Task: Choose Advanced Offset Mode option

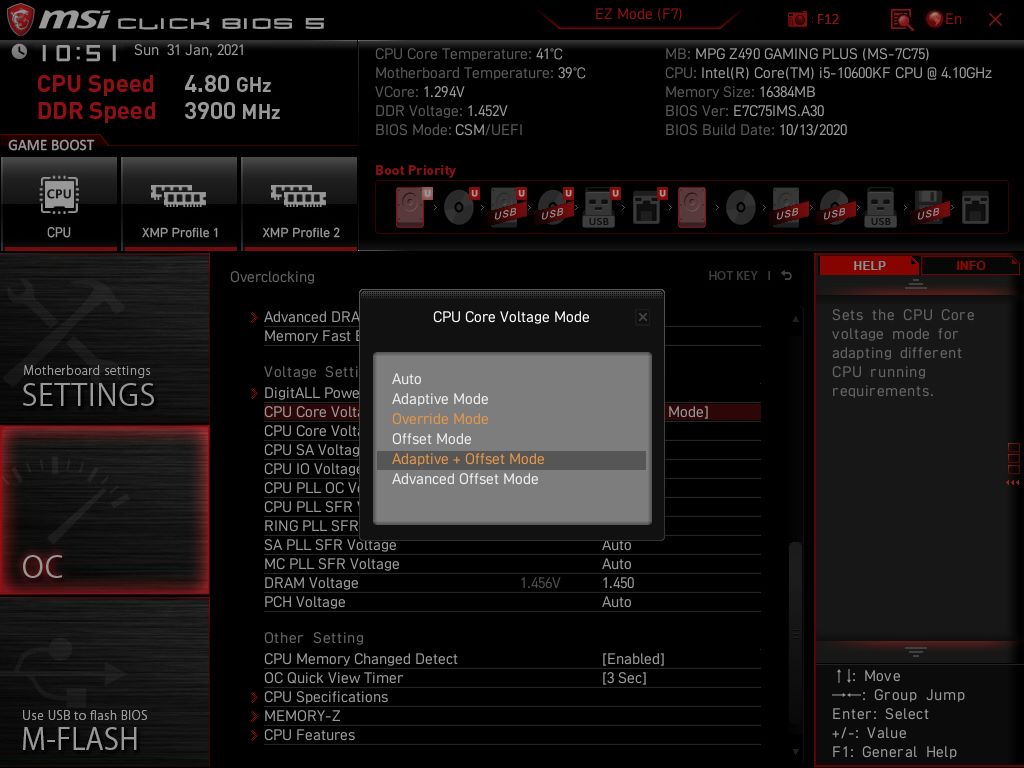Action: pos(511,479)
